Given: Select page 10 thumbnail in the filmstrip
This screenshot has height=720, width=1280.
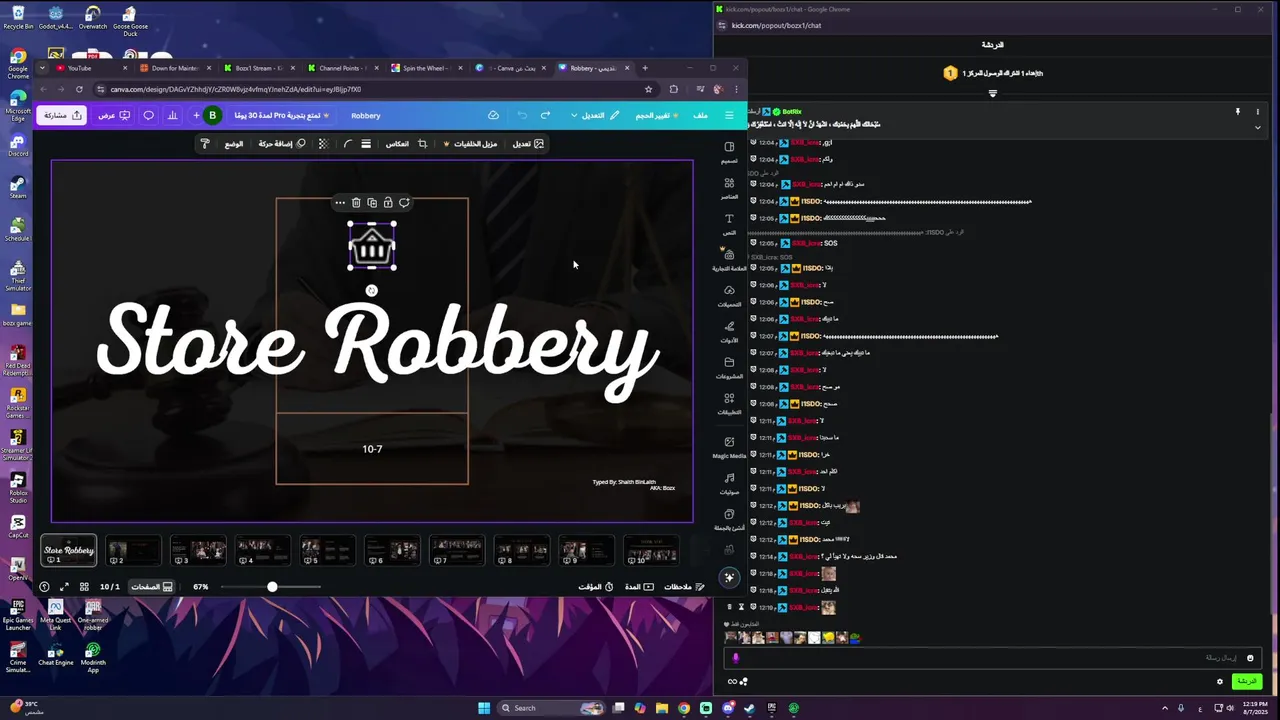Looking at the screenshot, I should tap(651, 550).
